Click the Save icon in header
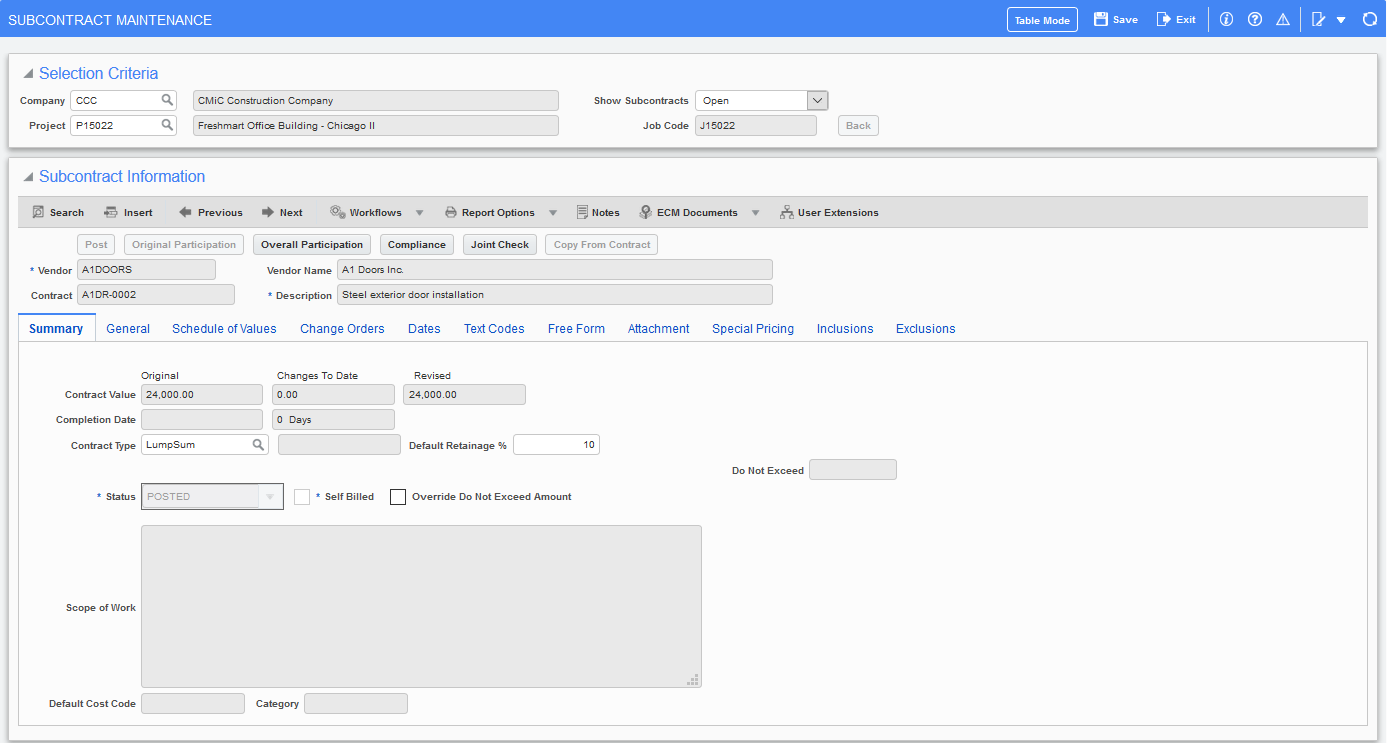The width and height of the screenshot is (1387, 743). coord(1101,20)
